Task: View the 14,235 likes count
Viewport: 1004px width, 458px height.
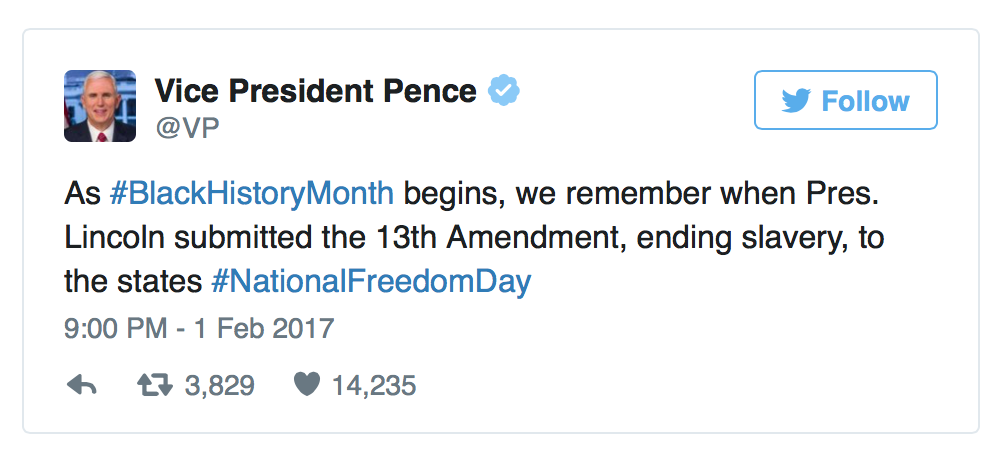Action: pyautogui.click(x=373, y=385)
